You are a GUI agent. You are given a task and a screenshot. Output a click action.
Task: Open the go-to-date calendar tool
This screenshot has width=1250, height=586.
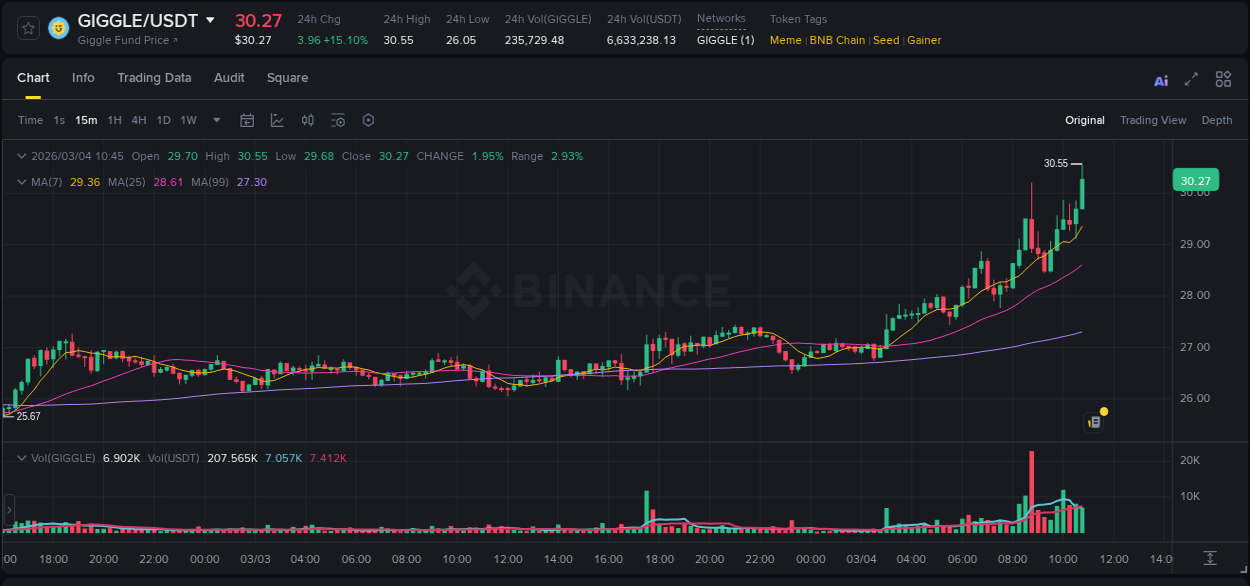tap(247, 120)
